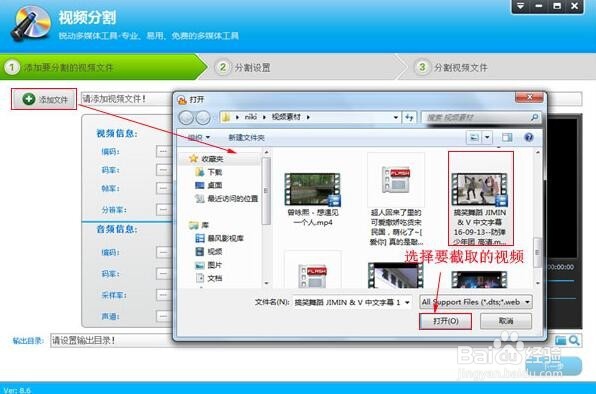Click the niki segment in address bar
The image size is (596, 394).
tap(250, 117)
